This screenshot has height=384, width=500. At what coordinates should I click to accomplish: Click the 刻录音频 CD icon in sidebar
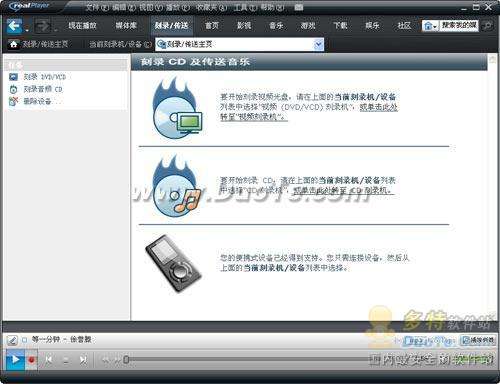(x=13, y=89)
